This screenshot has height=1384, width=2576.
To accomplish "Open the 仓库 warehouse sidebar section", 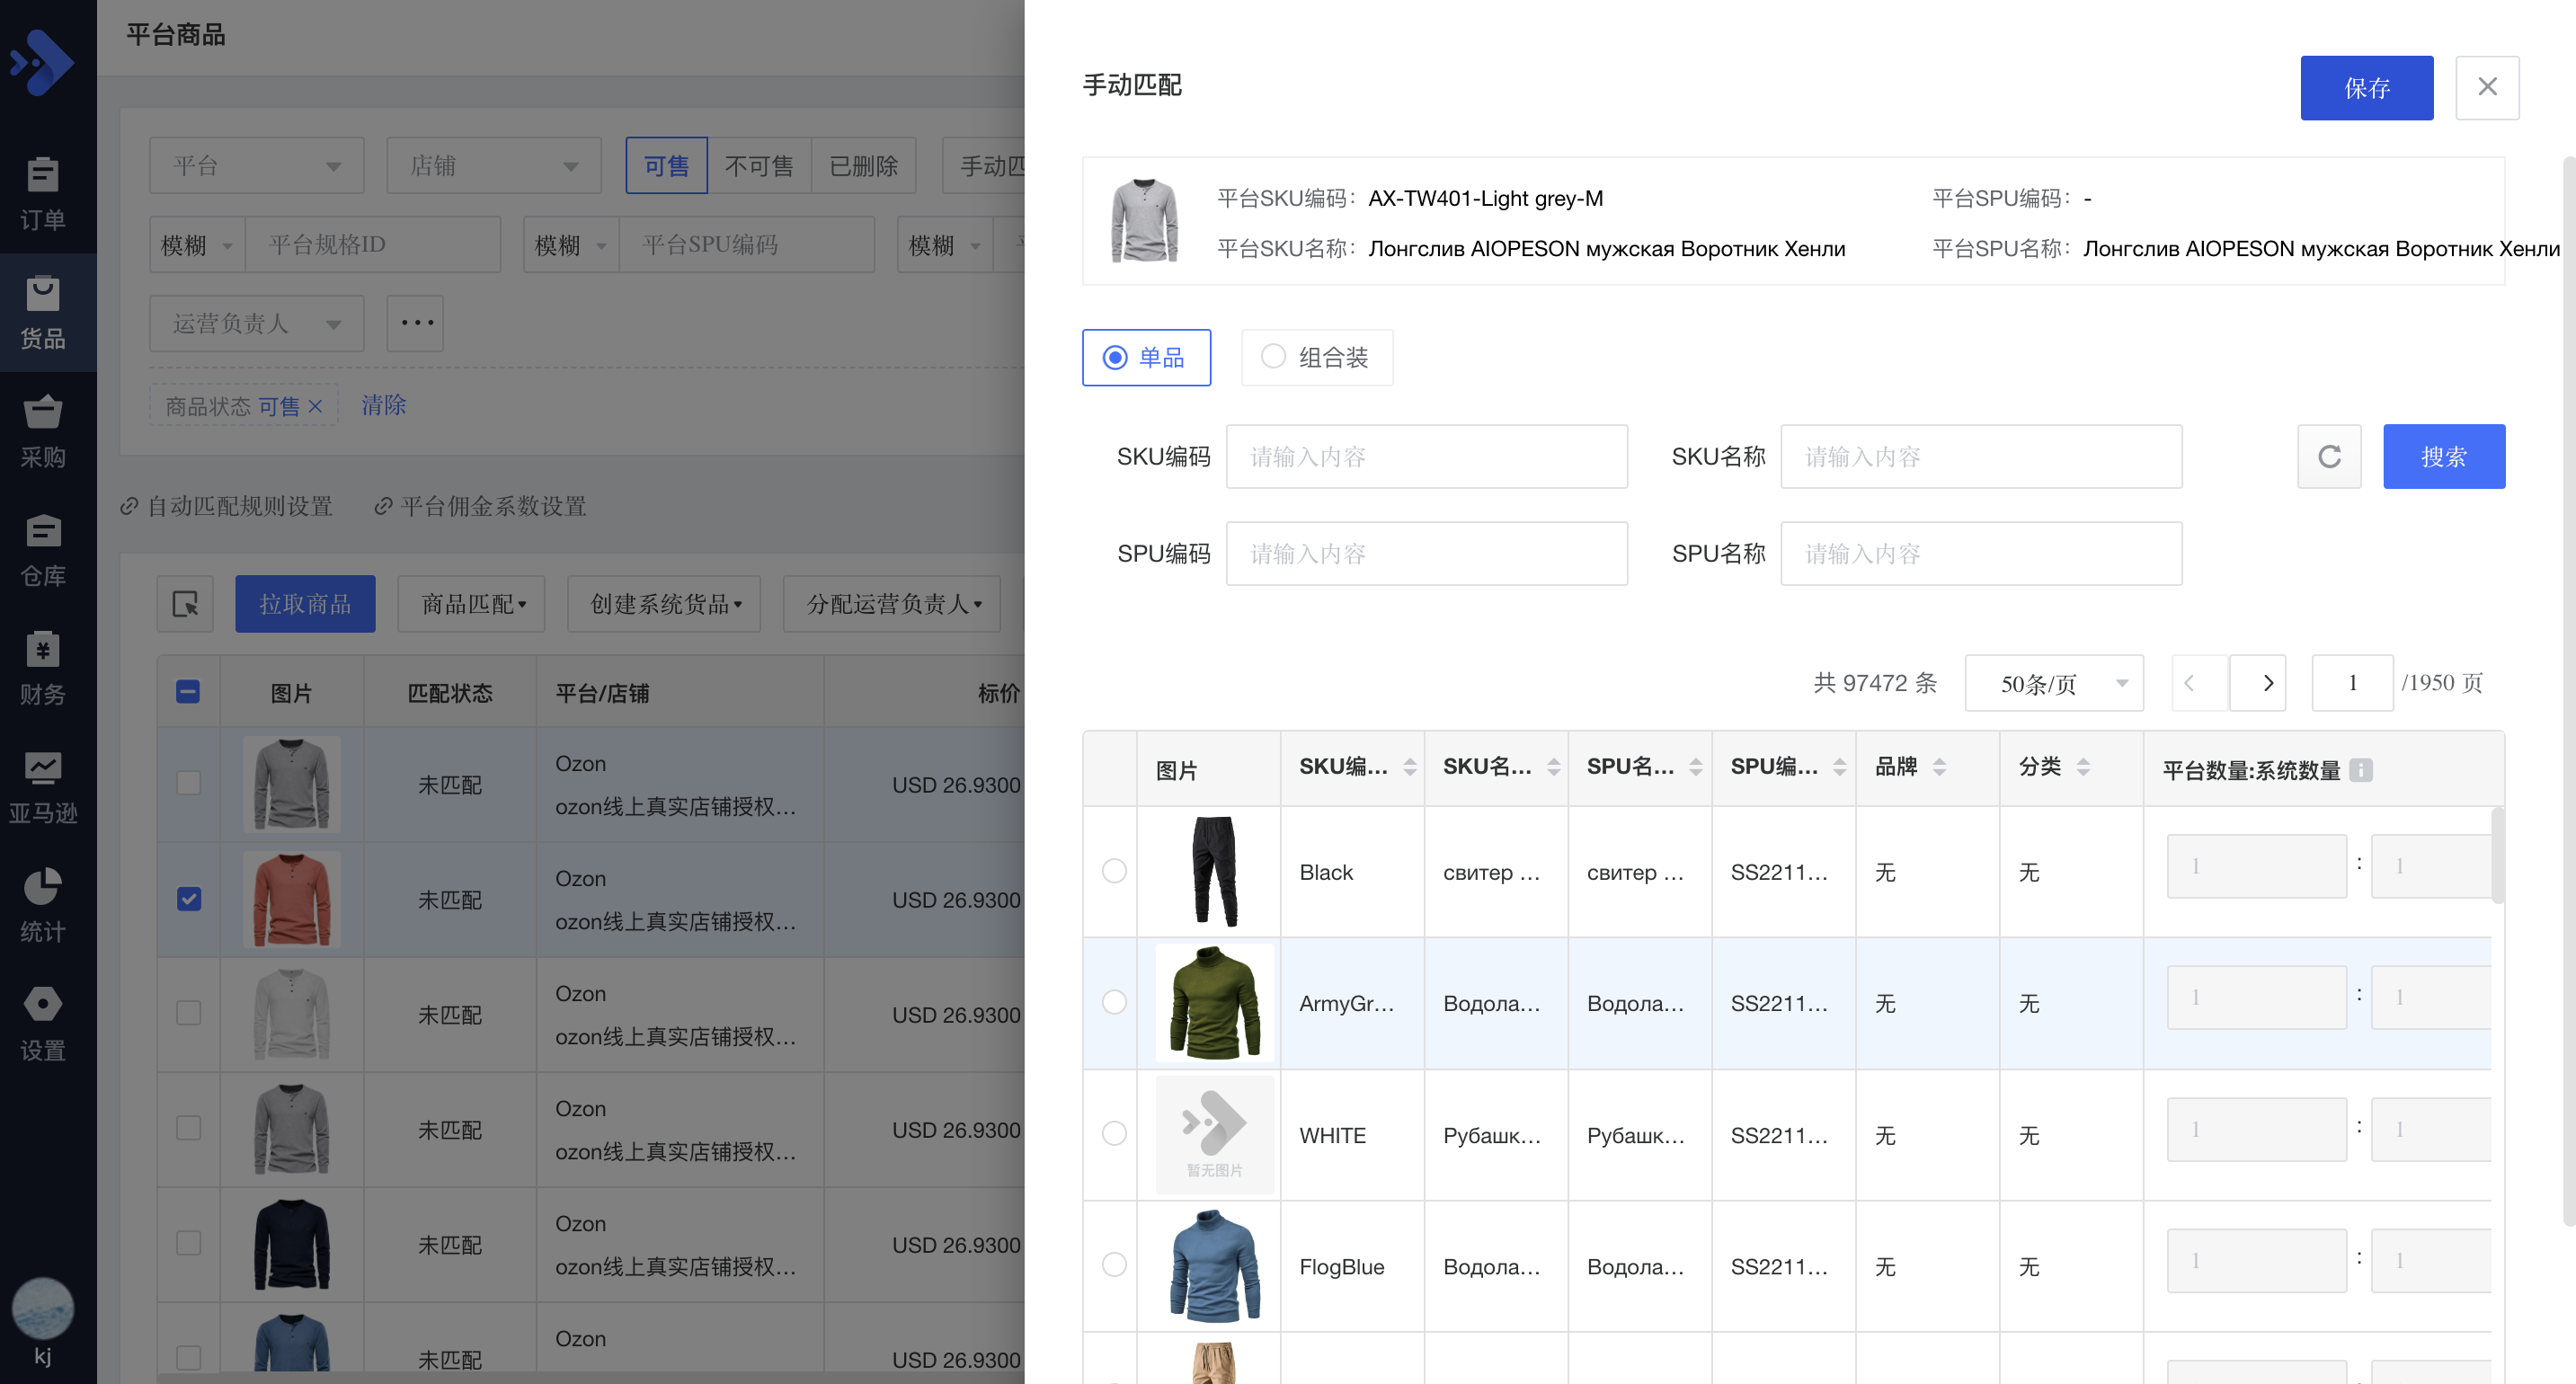I will (x=43, y=550).
